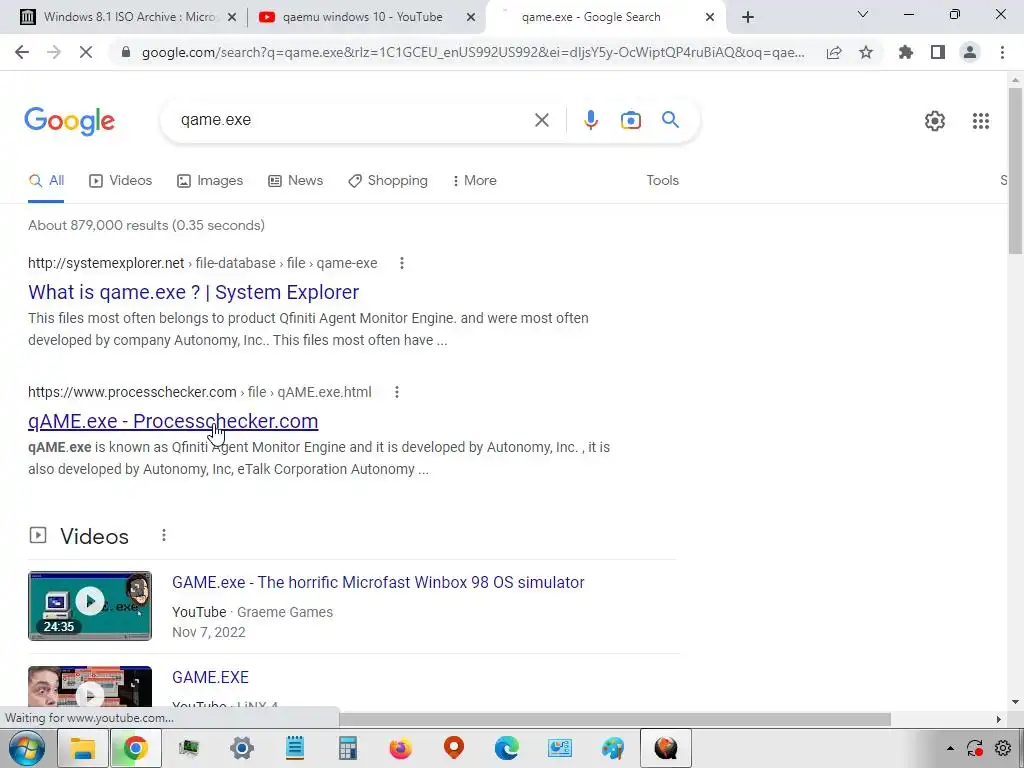Open the search Tools options
The width and height of the screenshot is (1024, 768).
(x=662, y=181)
